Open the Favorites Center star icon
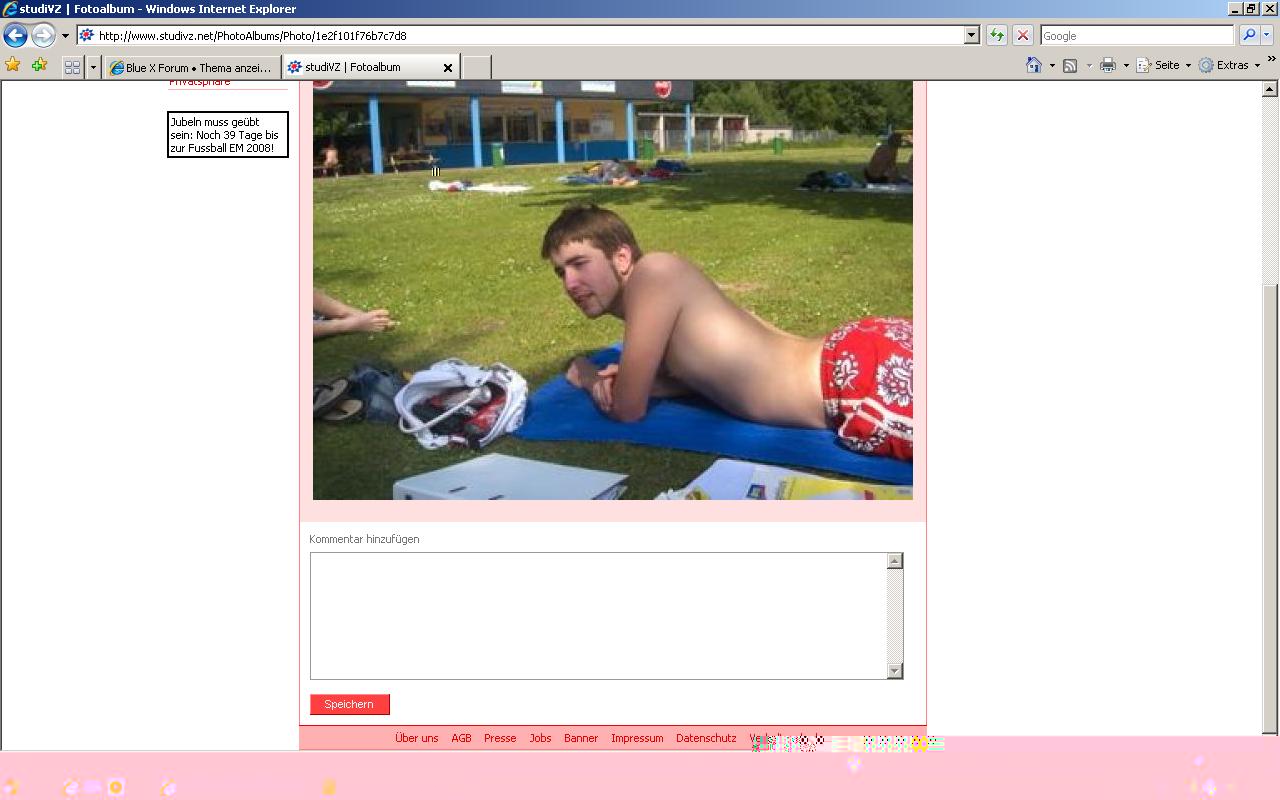The width and height of the screenshot is (1280, 800). (x=13, y=66)
